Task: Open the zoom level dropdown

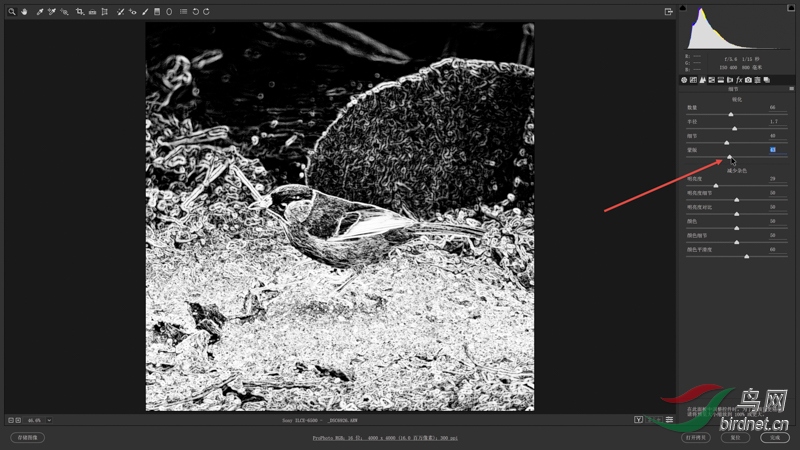Action: coord(49,420)
